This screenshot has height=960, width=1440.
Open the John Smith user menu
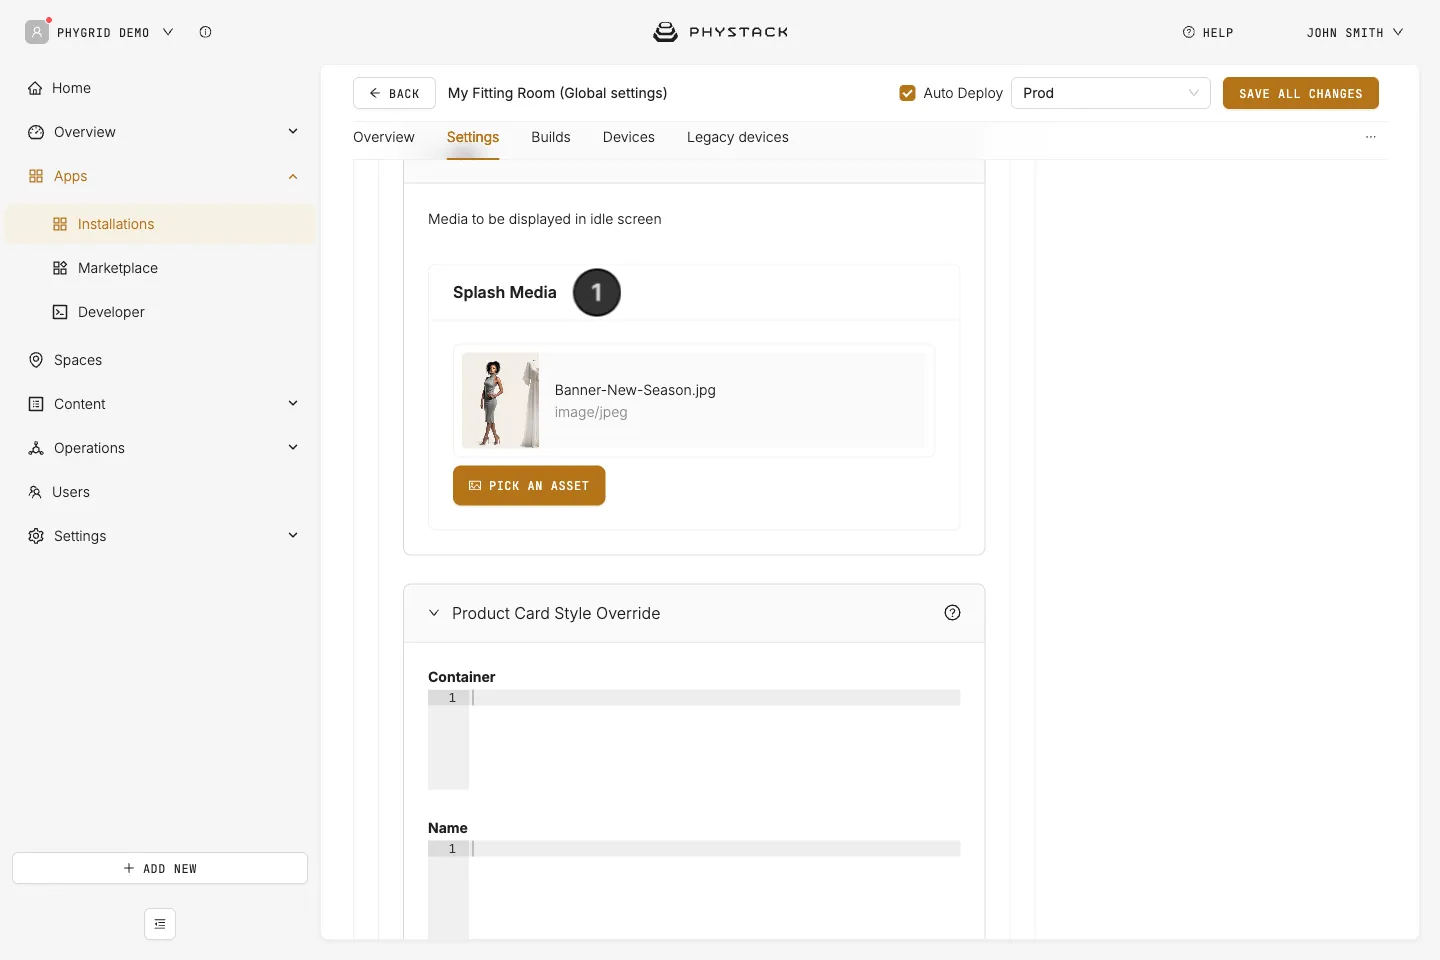point(1355,32)
